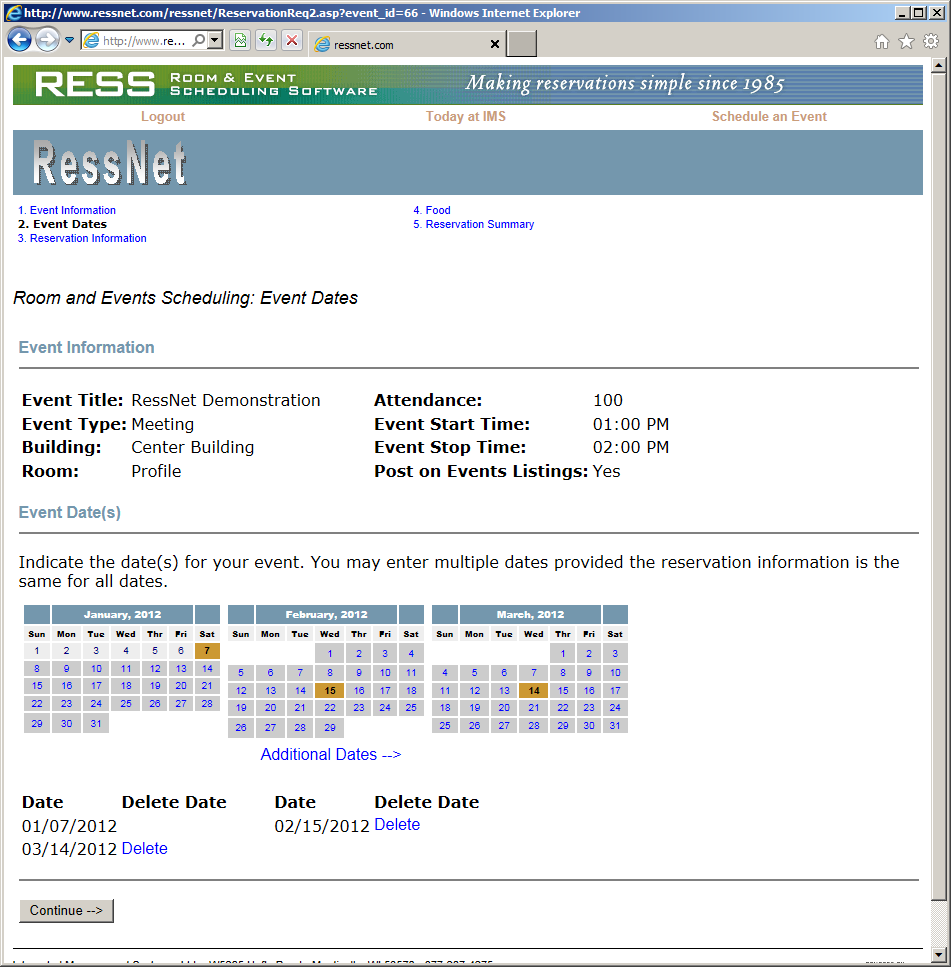Open the Schedule an Event menu
This screenshot has height=967, width=951.
pyautogui.click(x=769, y=116)
